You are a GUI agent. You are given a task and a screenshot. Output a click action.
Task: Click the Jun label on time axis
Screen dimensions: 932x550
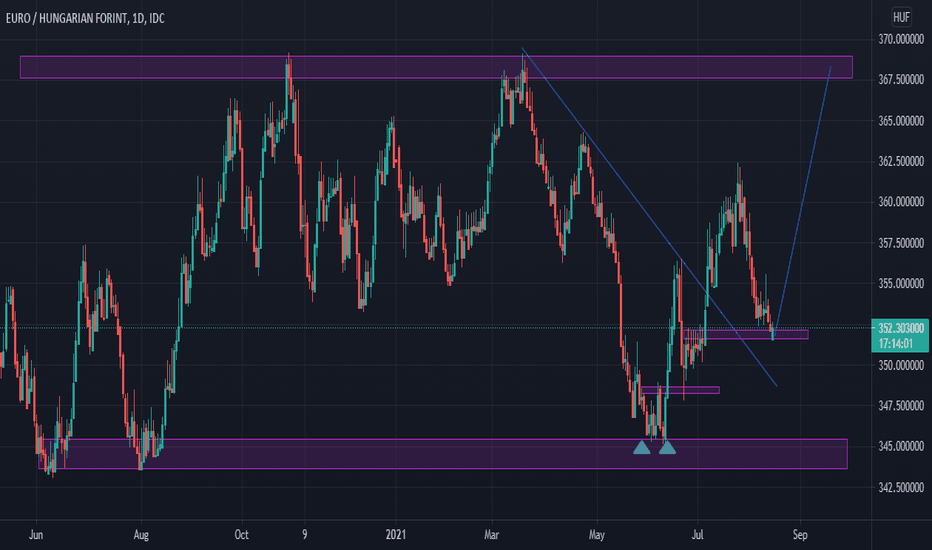tap(36, 535)
